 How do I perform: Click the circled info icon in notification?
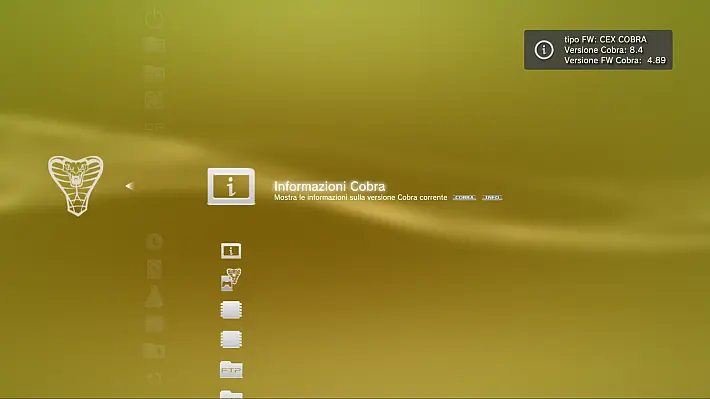544,50
